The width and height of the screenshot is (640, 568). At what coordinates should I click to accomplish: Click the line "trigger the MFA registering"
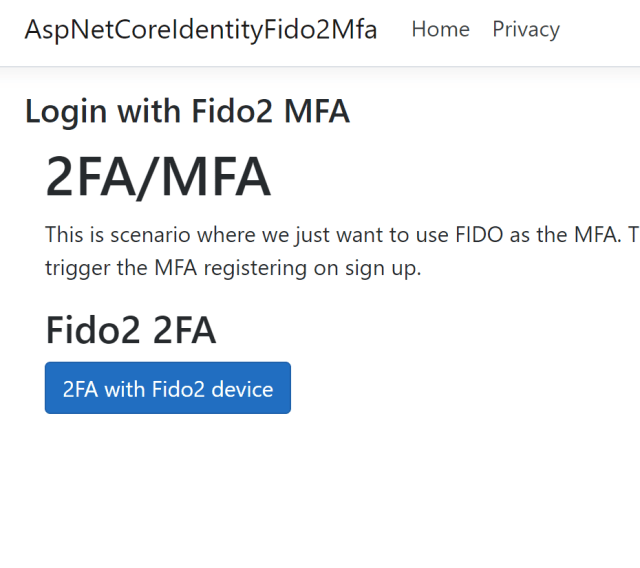coord(232,269)
